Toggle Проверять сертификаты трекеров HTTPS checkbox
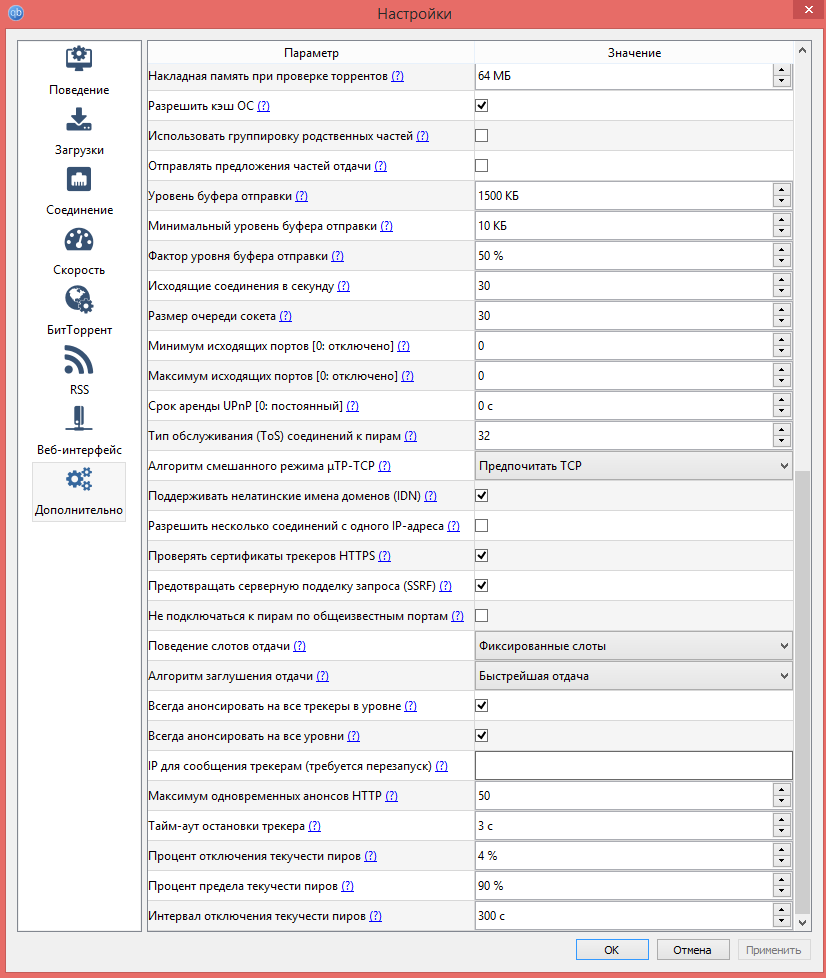 (481, 555)
